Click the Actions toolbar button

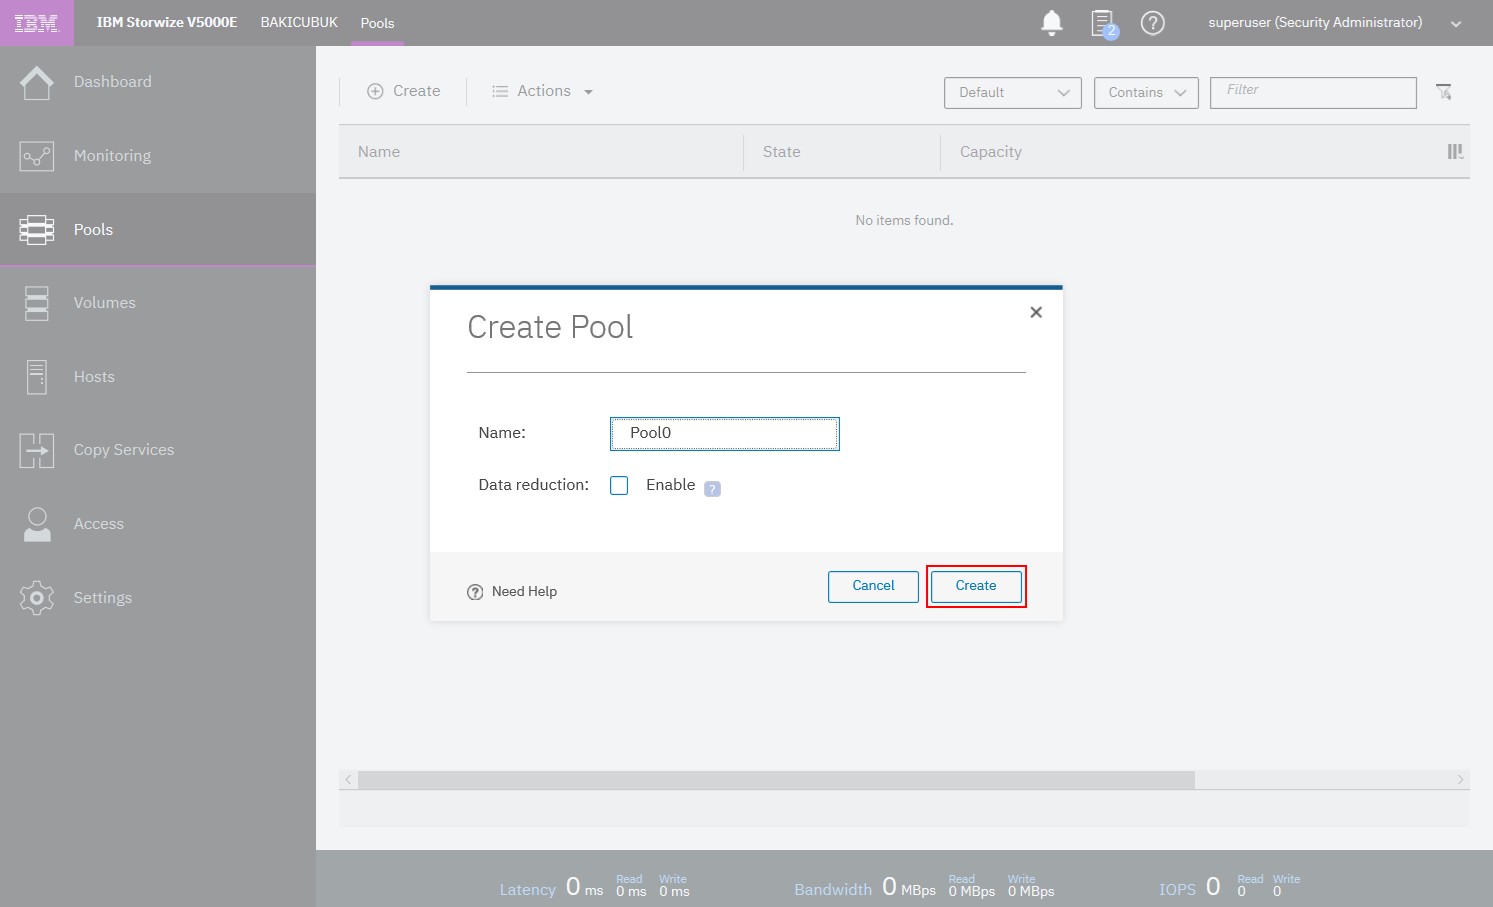pyautogui.click(x=543, y=91)
